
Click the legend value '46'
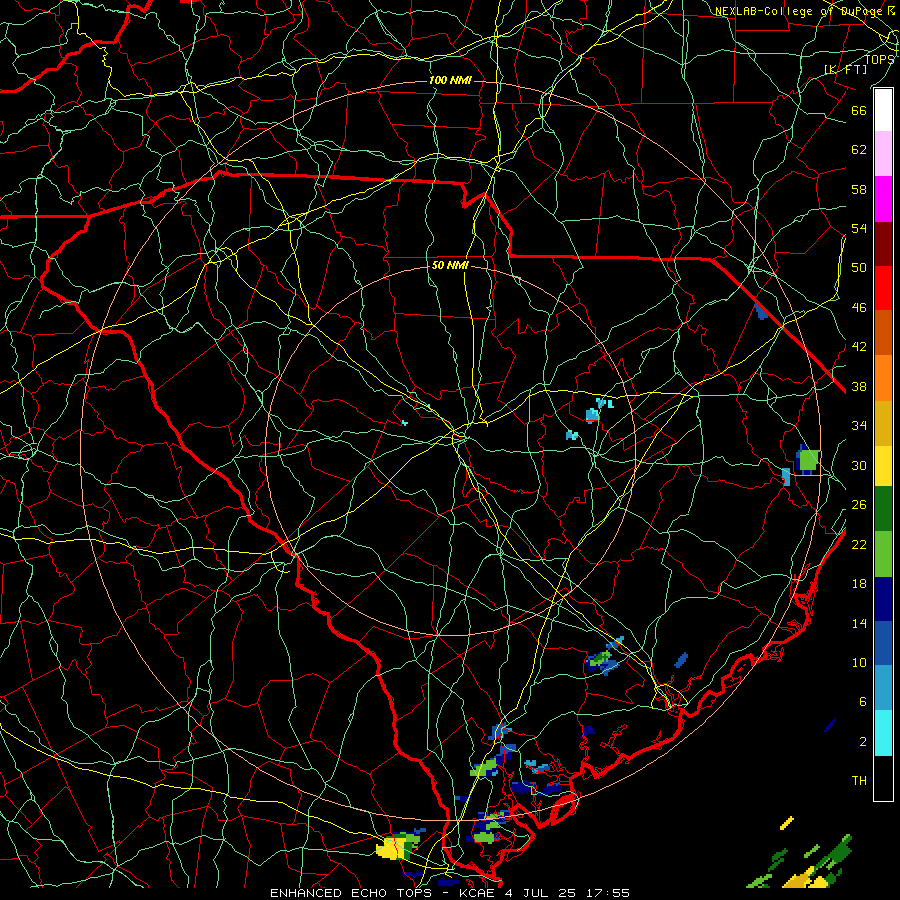pos(859,308)
